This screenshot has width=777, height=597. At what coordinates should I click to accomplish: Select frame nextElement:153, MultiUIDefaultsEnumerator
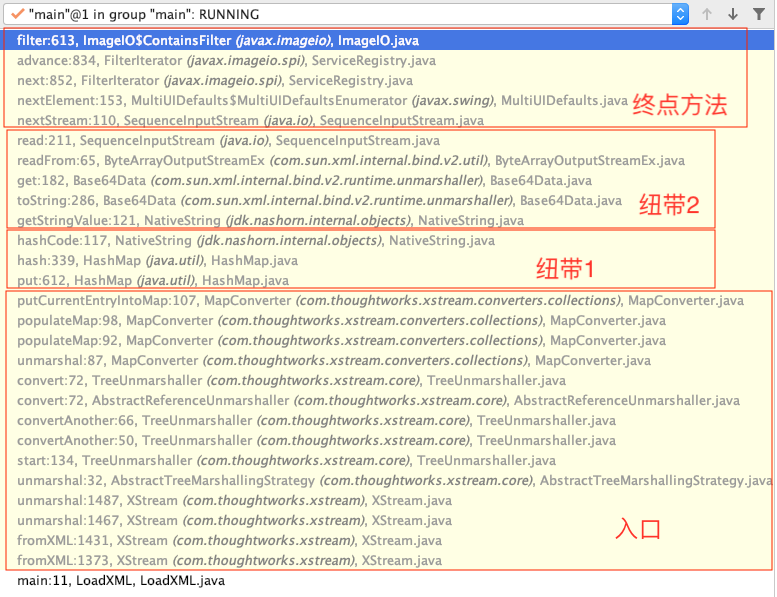click(x=388, y=101)
